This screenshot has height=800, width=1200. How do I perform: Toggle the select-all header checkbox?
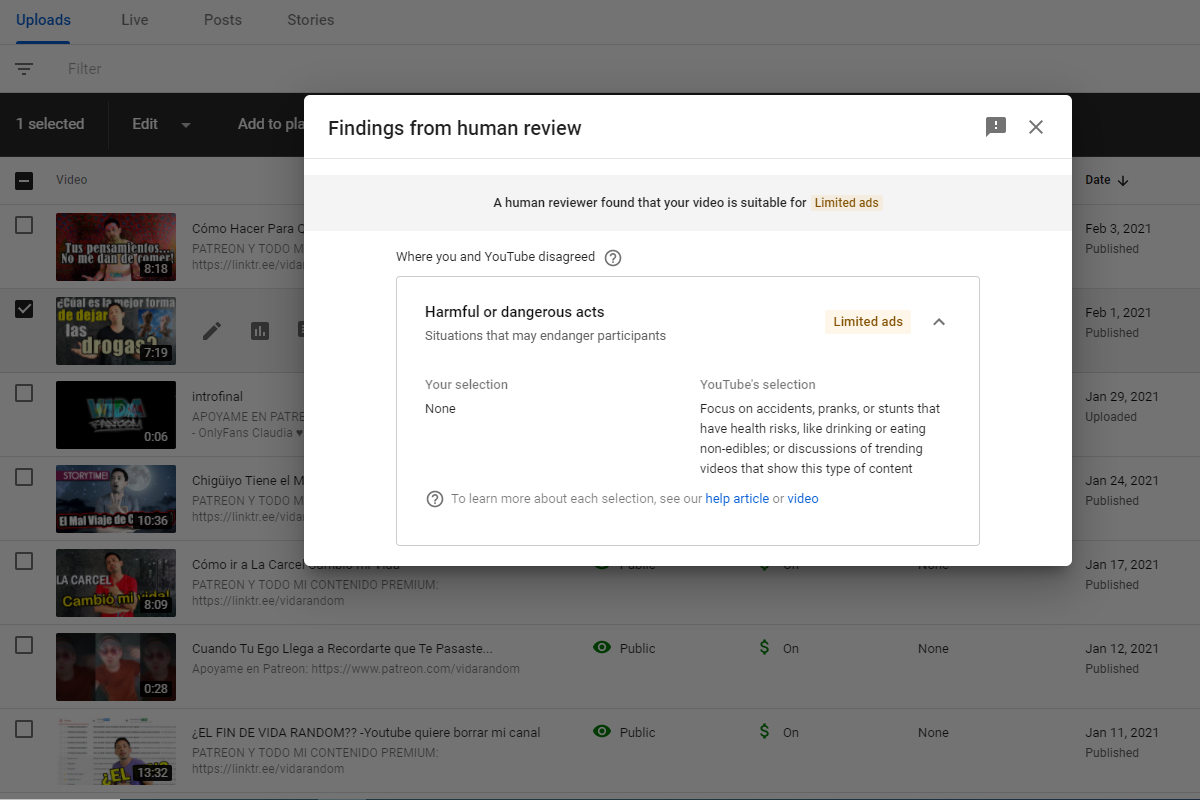pyautogui.click(x=24, y=181)
